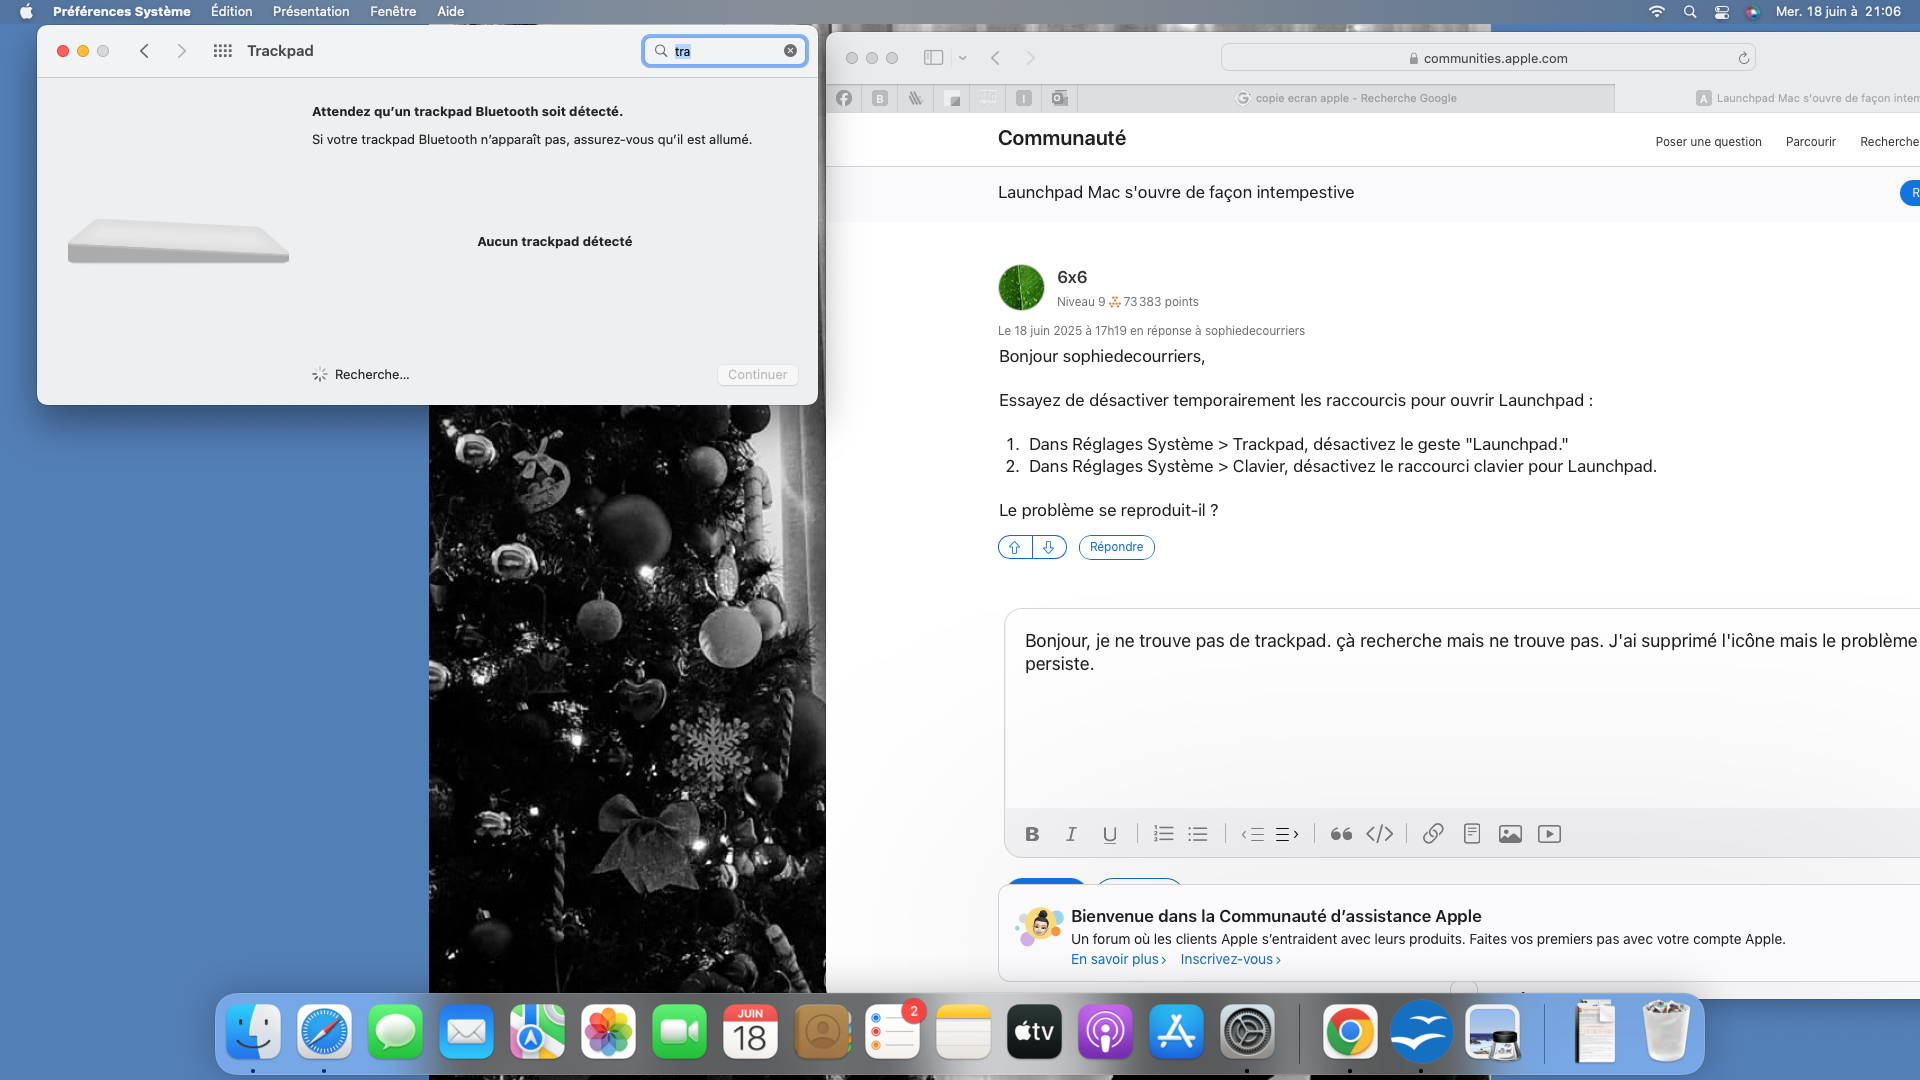Toggle underline in reply editor

(1109, 834)
